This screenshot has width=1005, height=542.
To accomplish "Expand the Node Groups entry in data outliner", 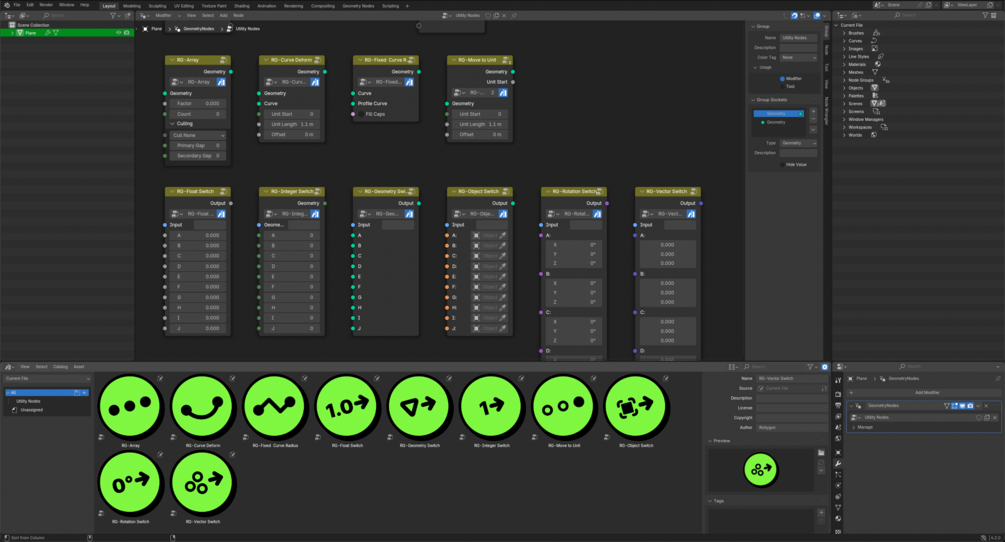I will click(x=843, y=80).
